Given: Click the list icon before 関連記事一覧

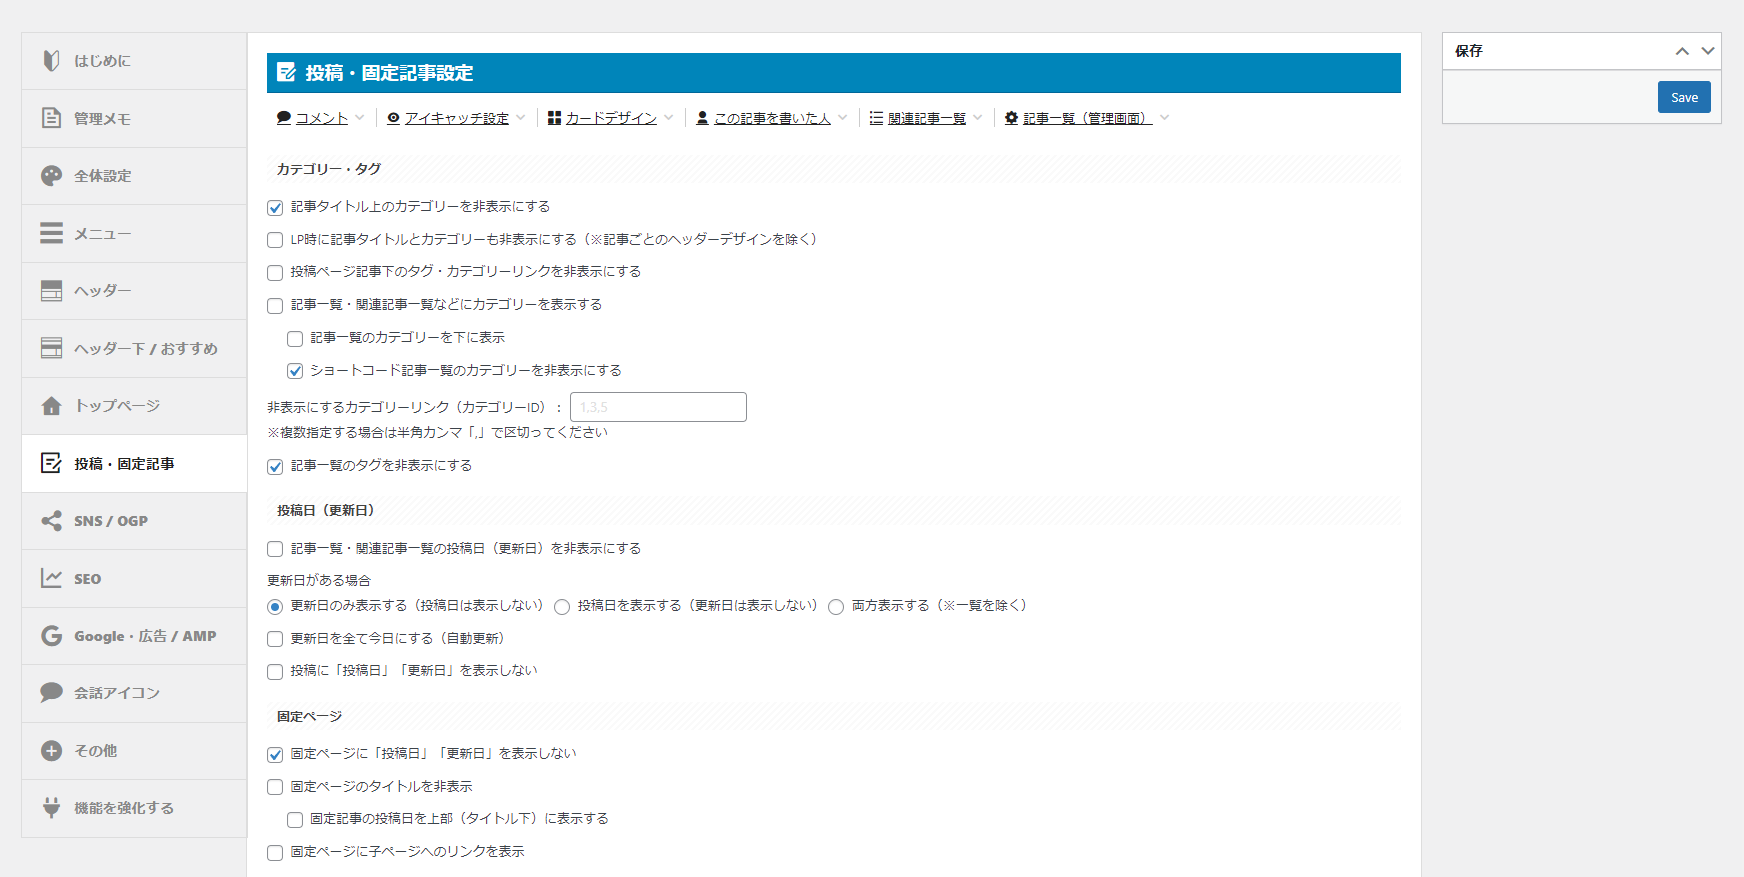Looking at the screenshot, I should (x=876, y=118).
